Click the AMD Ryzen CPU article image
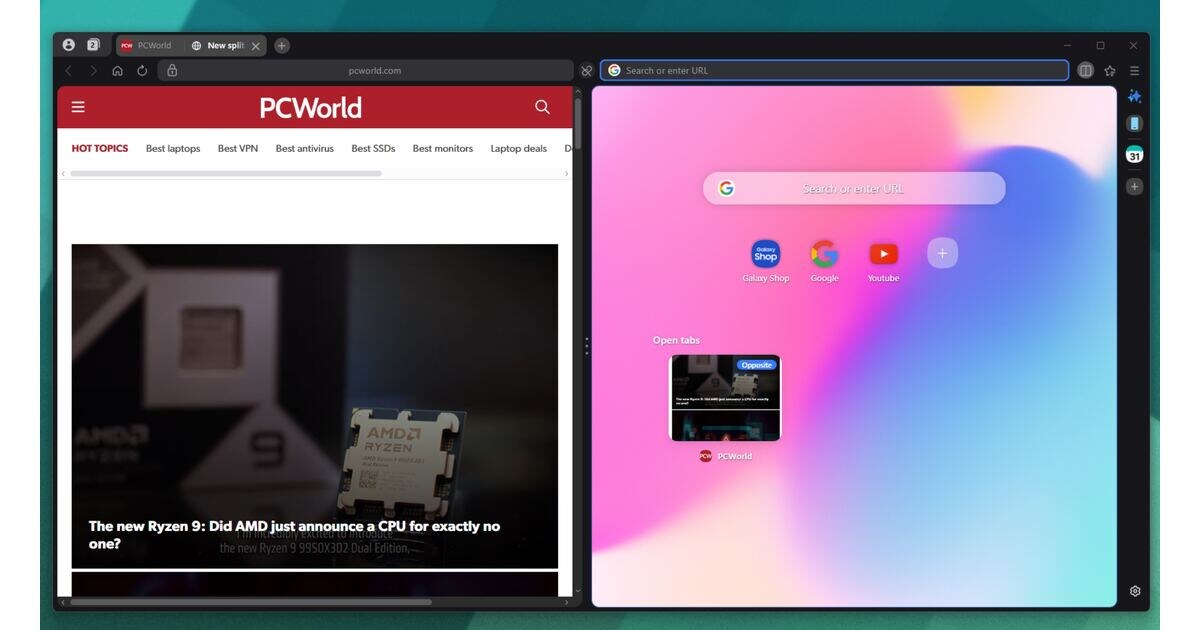The image size is (1200, 630). point(315,406)
